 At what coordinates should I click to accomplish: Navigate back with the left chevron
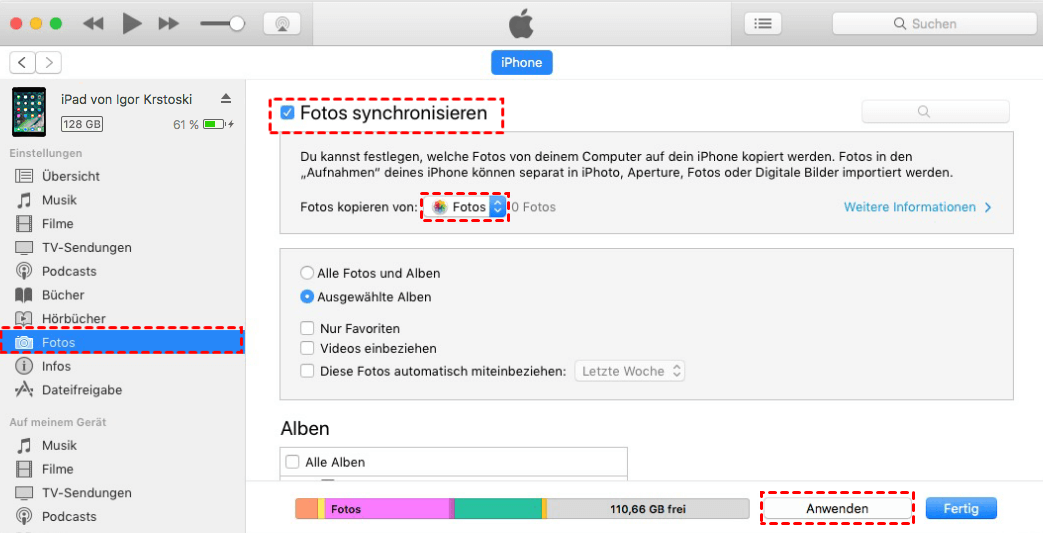tap(23, 63)
